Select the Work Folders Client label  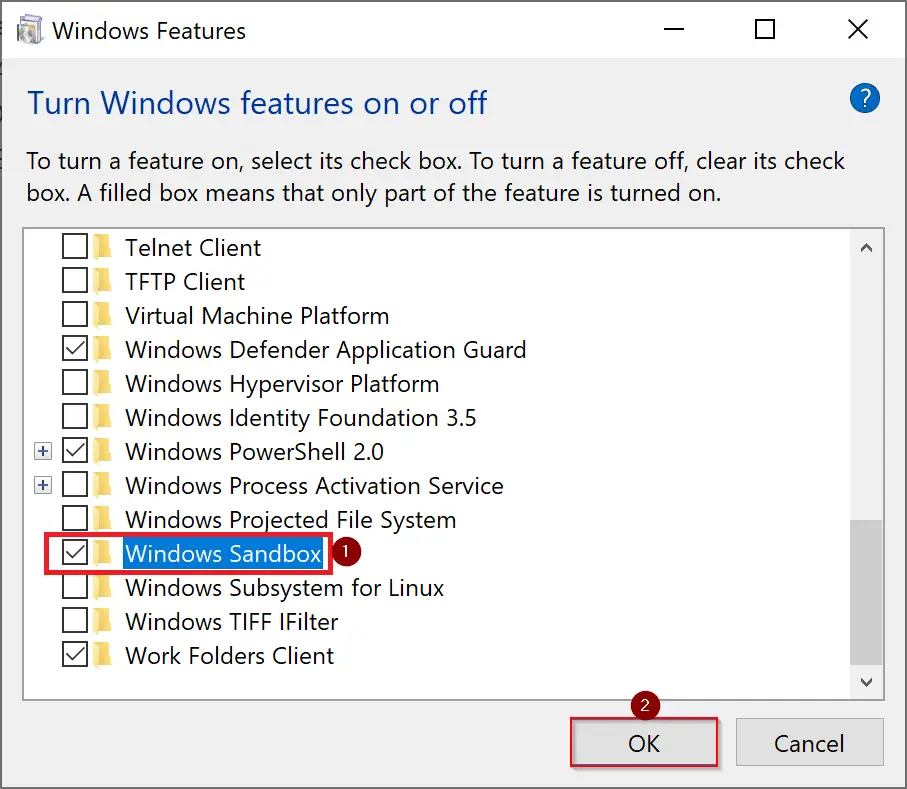pos(230,657)
